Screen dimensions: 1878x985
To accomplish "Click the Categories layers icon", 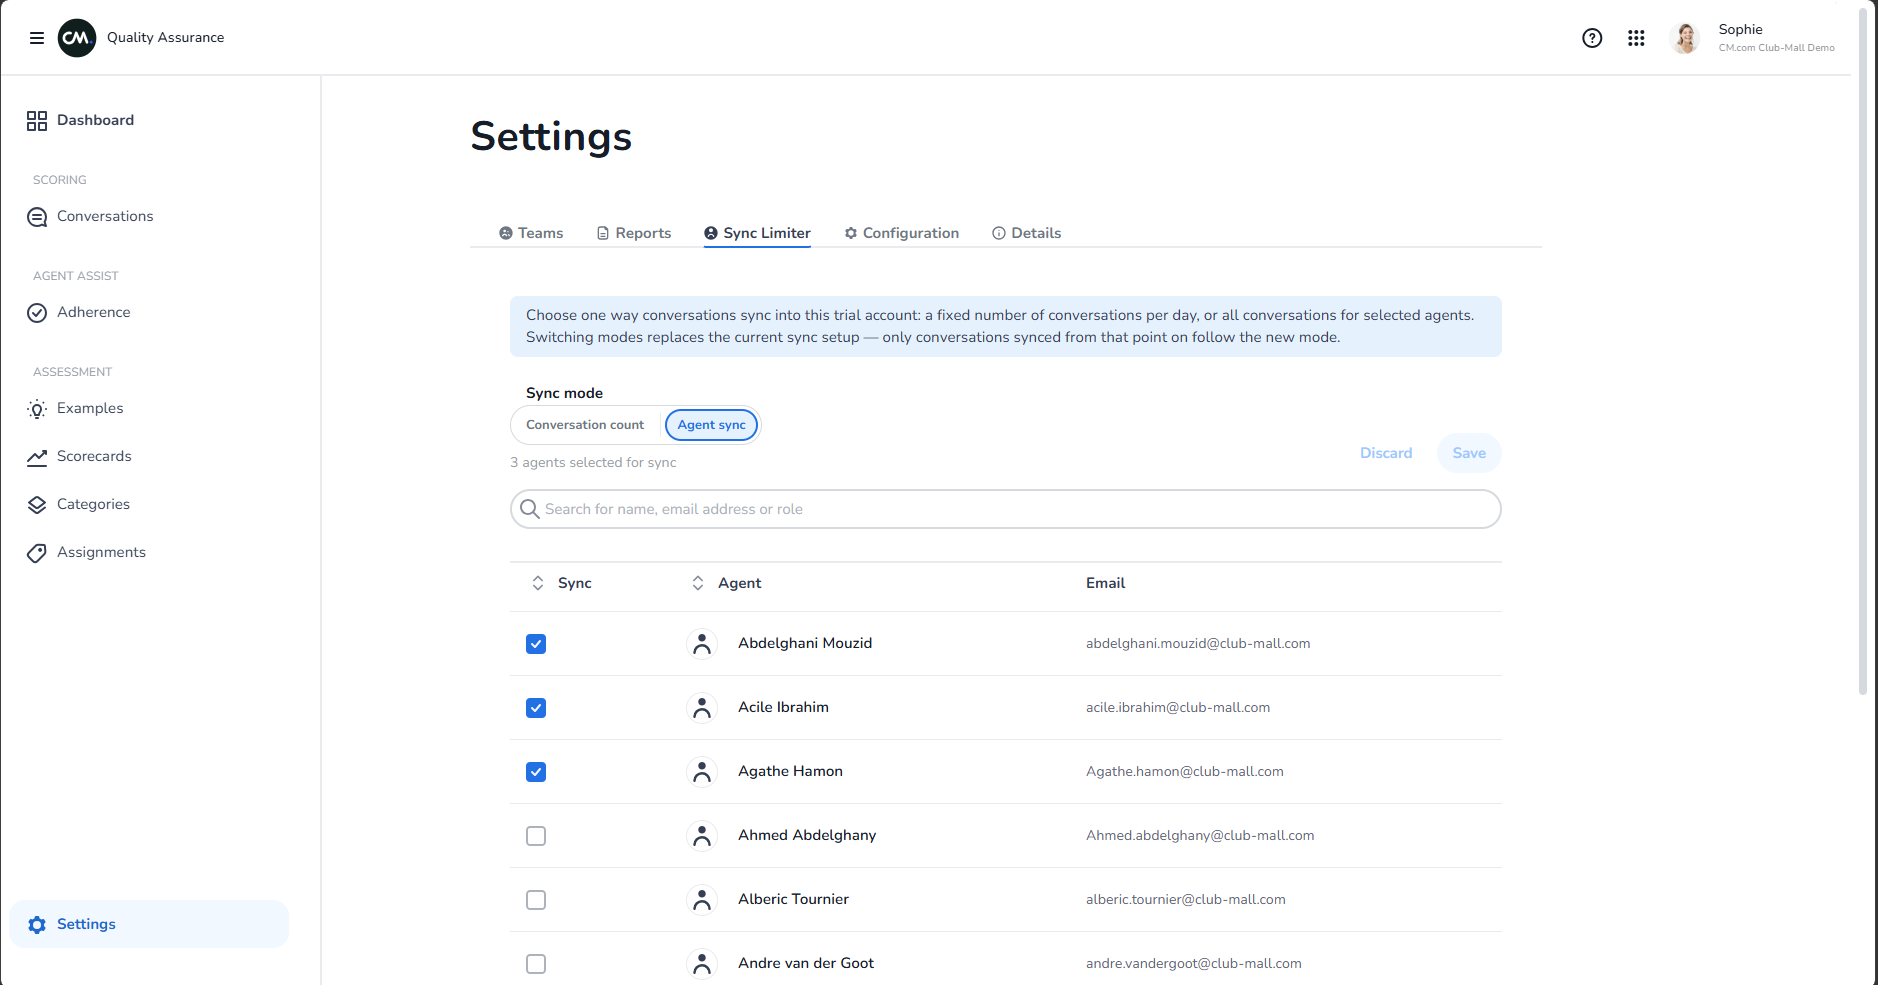I will coord(37,505).
